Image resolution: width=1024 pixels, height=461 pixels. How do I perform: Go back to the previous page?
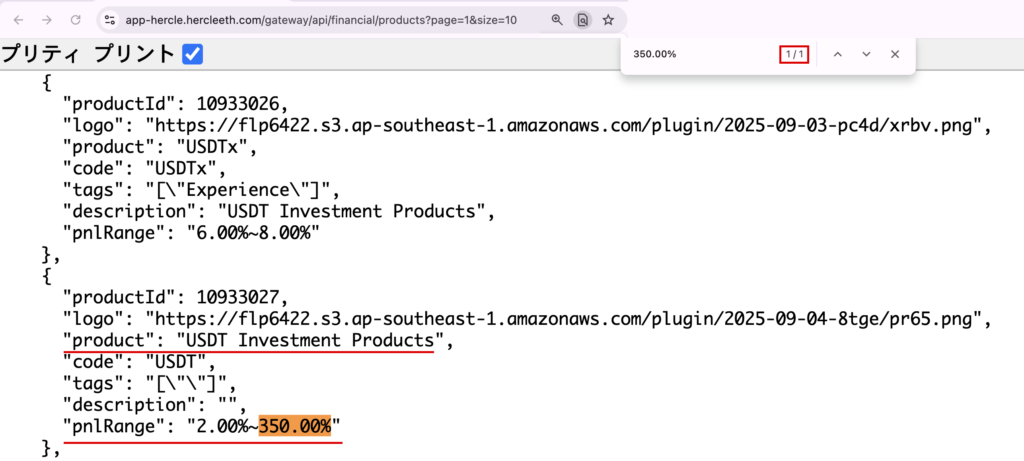19,20
